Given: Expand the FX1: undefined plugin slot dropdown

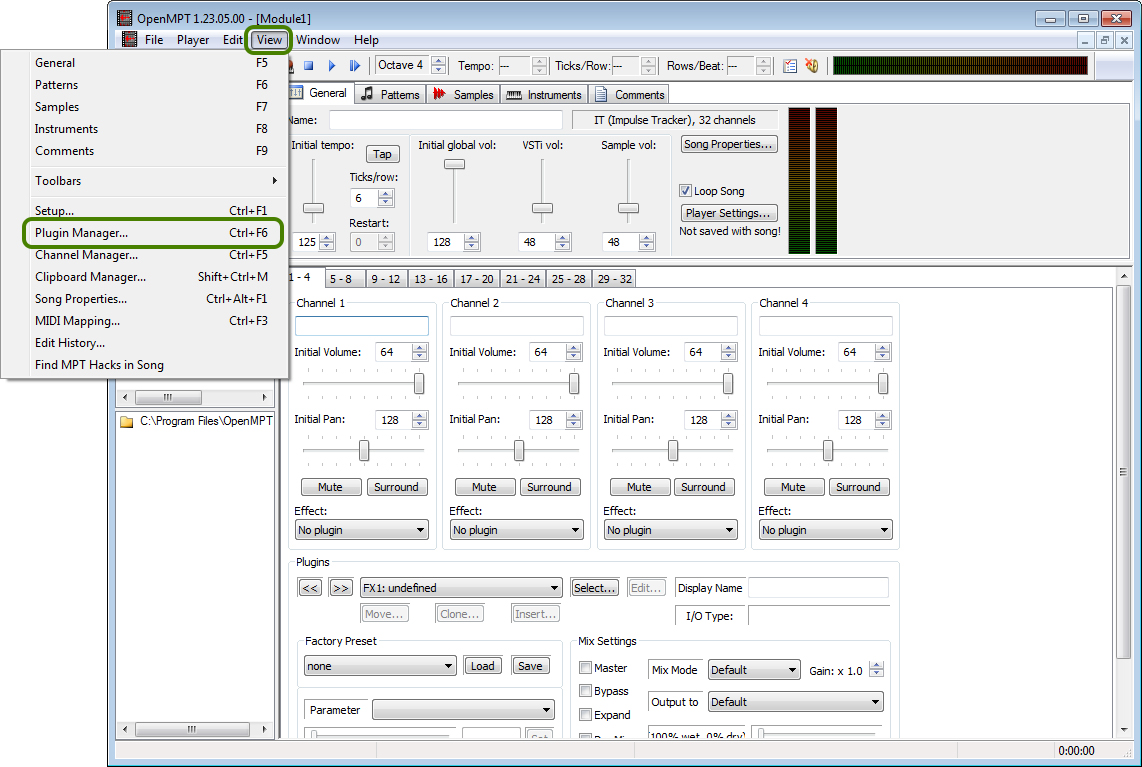Looking at the screenshot, I should click(461, 588).
